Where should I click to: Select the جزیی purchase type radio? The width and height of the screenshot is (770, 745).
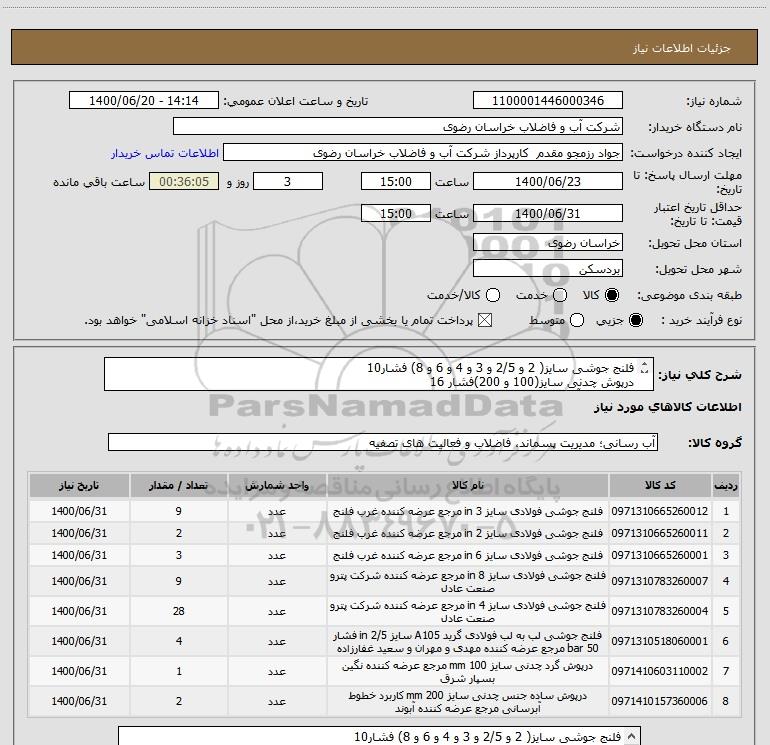(635, 320)
